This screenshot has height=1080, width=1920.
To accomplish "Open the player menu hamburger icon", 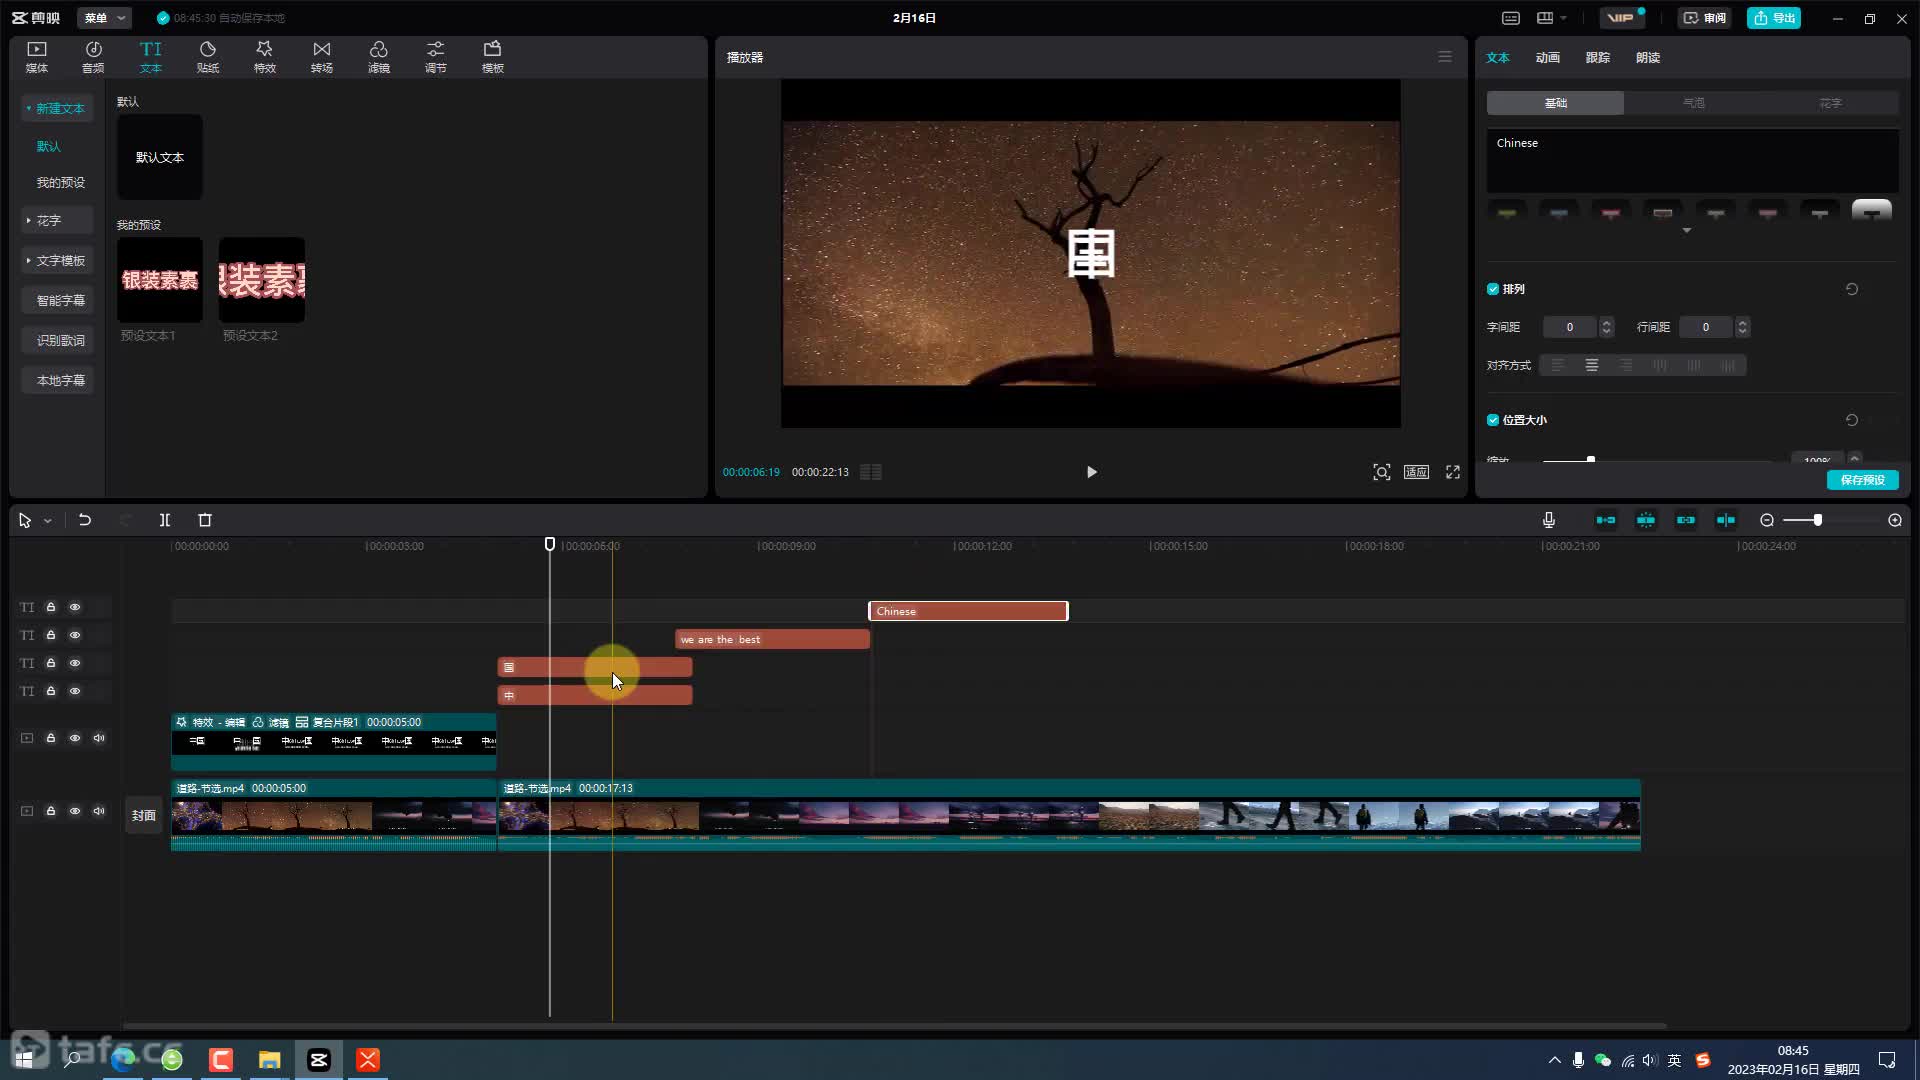I will pos(1445,57).
